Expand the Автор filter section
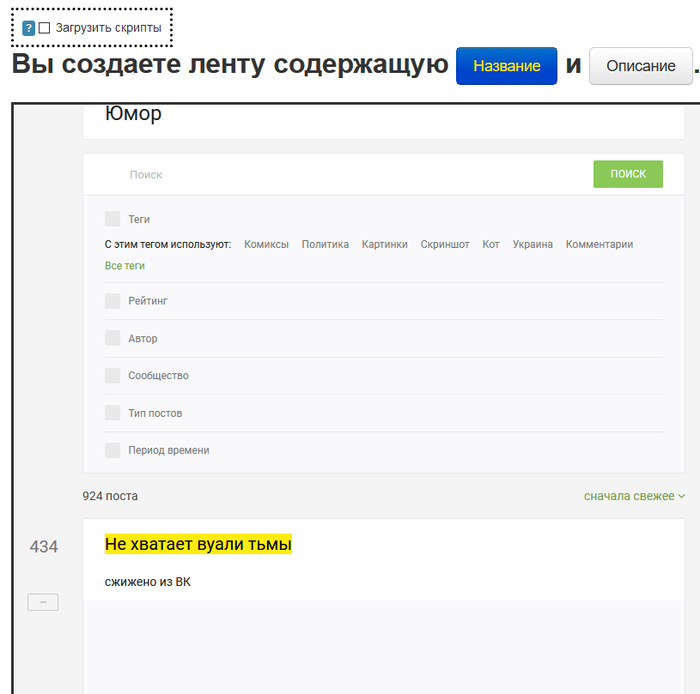700x694 pixels. 142,339
